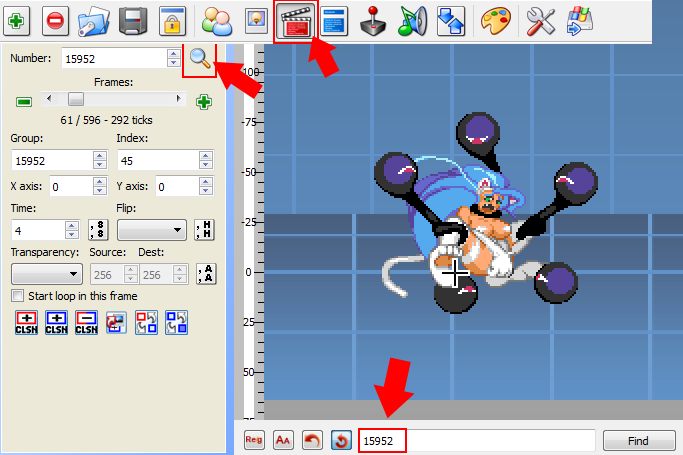Image resolution: width=683 pixels, height=455 pixels.
Task: Click the search text field containing 15952
Action: [475, 440]
